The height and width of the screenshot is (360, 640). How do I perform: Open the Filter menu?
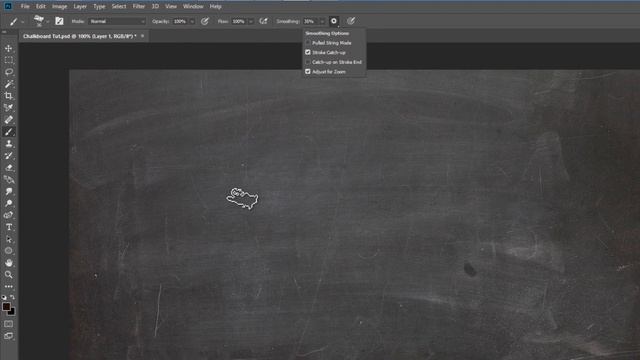[x=139, y=6]
